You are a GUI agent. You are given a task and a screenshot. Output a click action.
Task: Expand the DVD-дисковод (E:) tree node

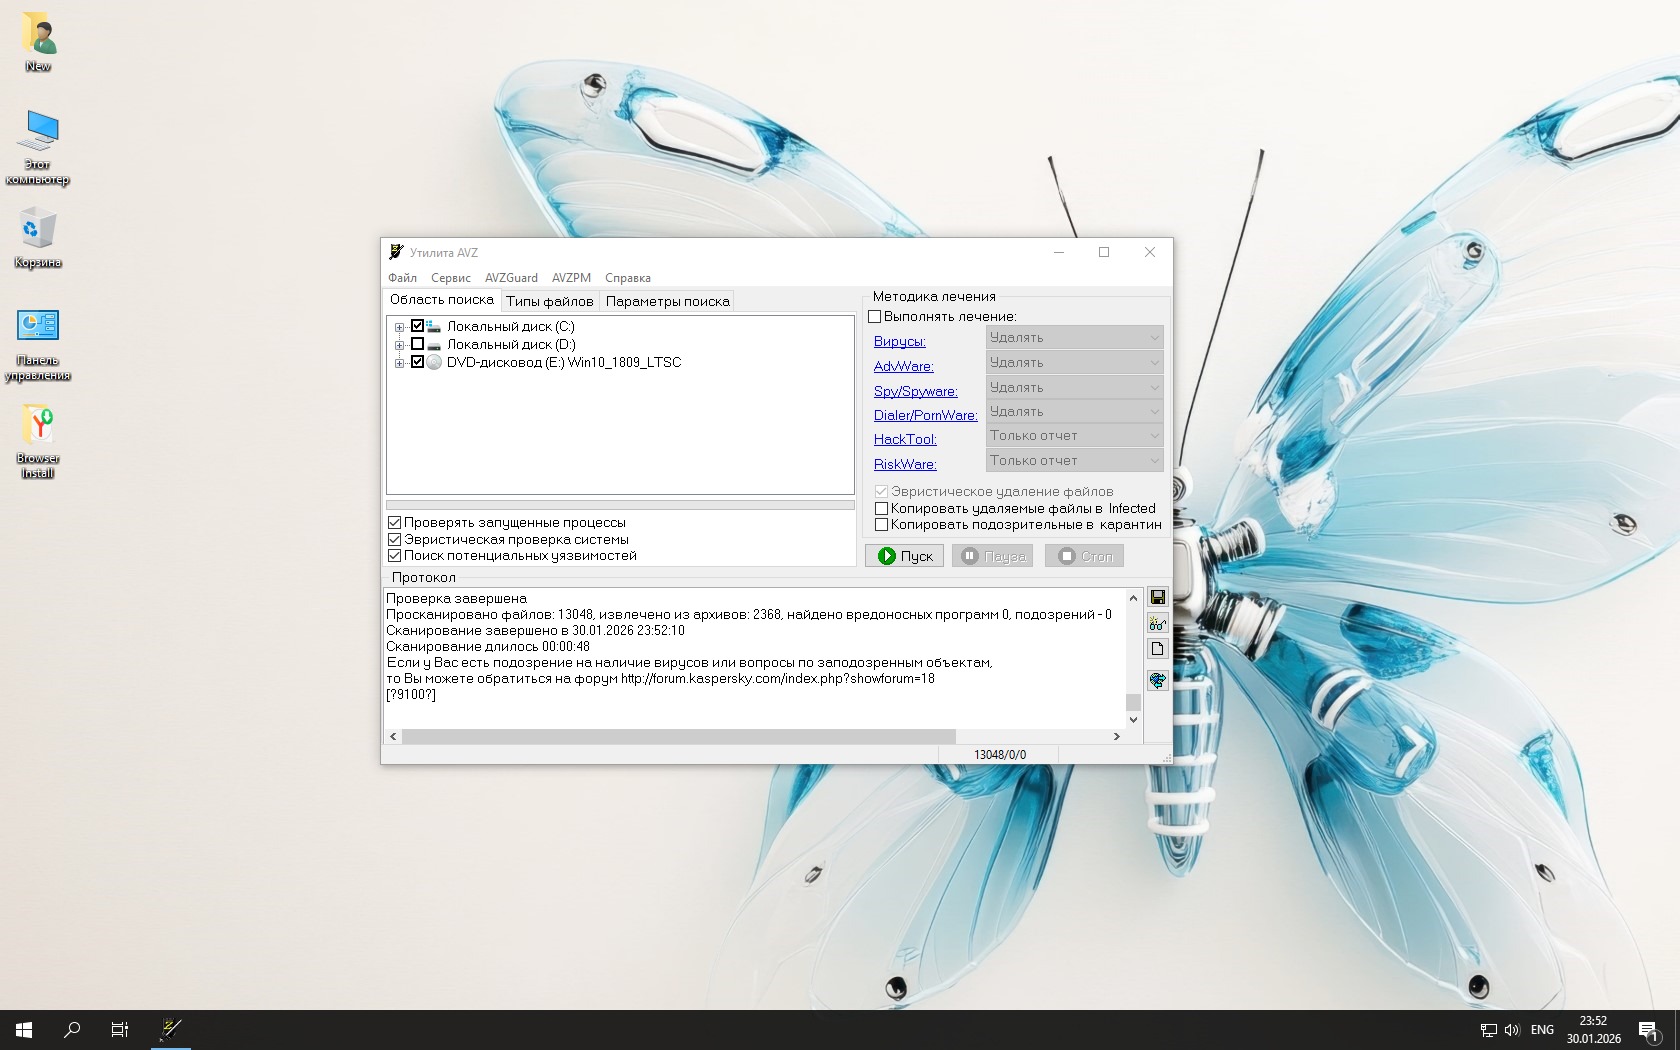399,363
